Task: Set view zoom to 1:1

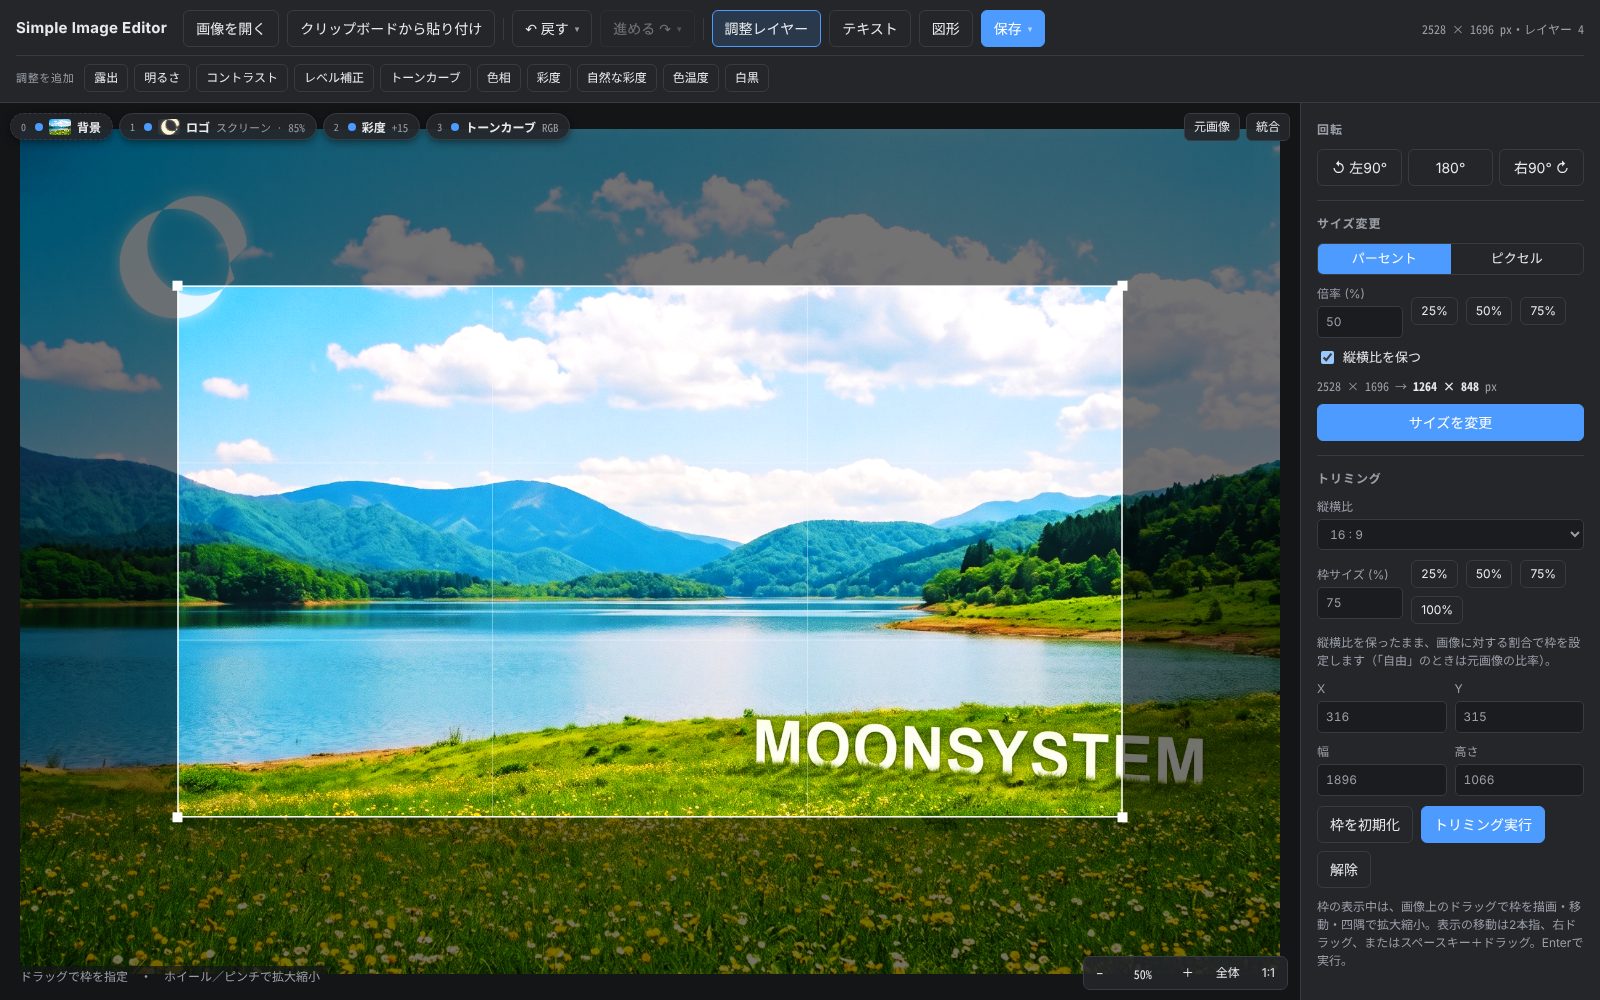Action: pyautogui.click(x=1268, y=973)
